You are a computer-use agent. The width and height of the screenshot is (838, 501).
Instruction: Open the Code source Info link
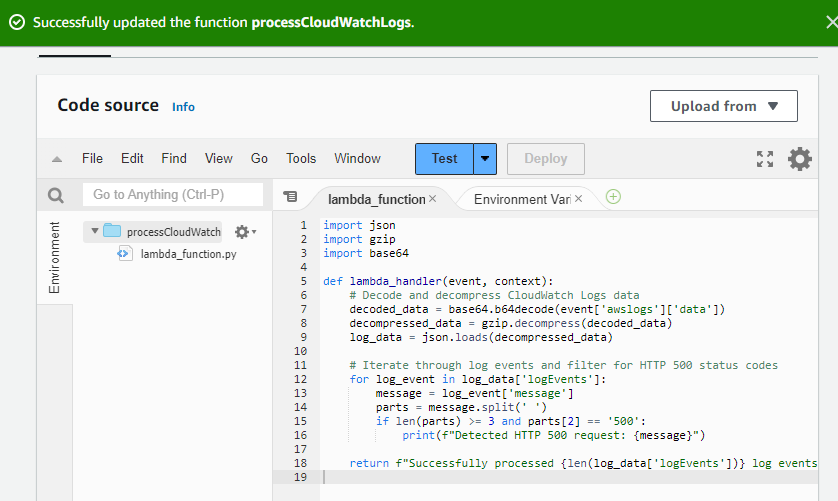point(183,107)
